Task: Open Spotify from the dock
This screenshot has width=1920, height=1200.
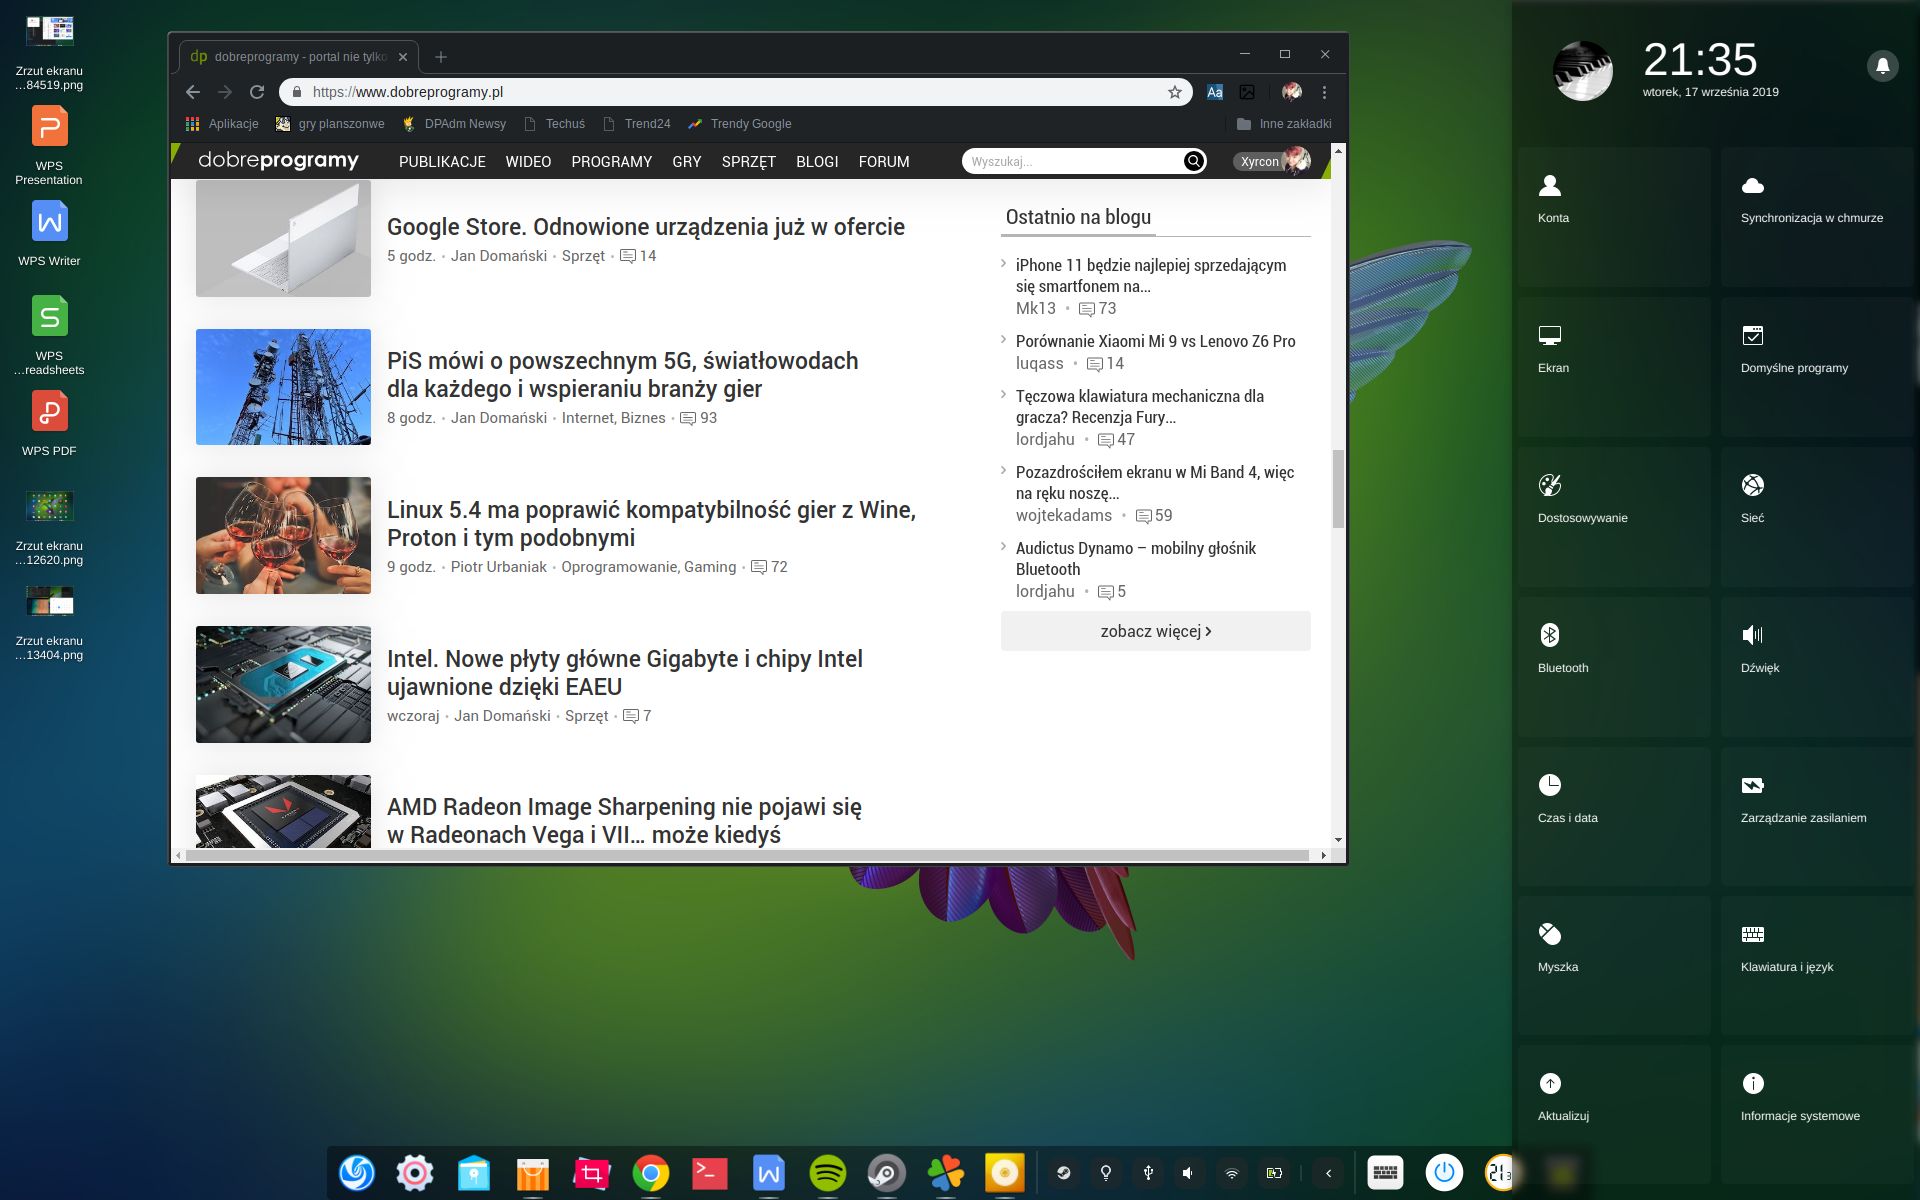Action: coord(828,1172)
